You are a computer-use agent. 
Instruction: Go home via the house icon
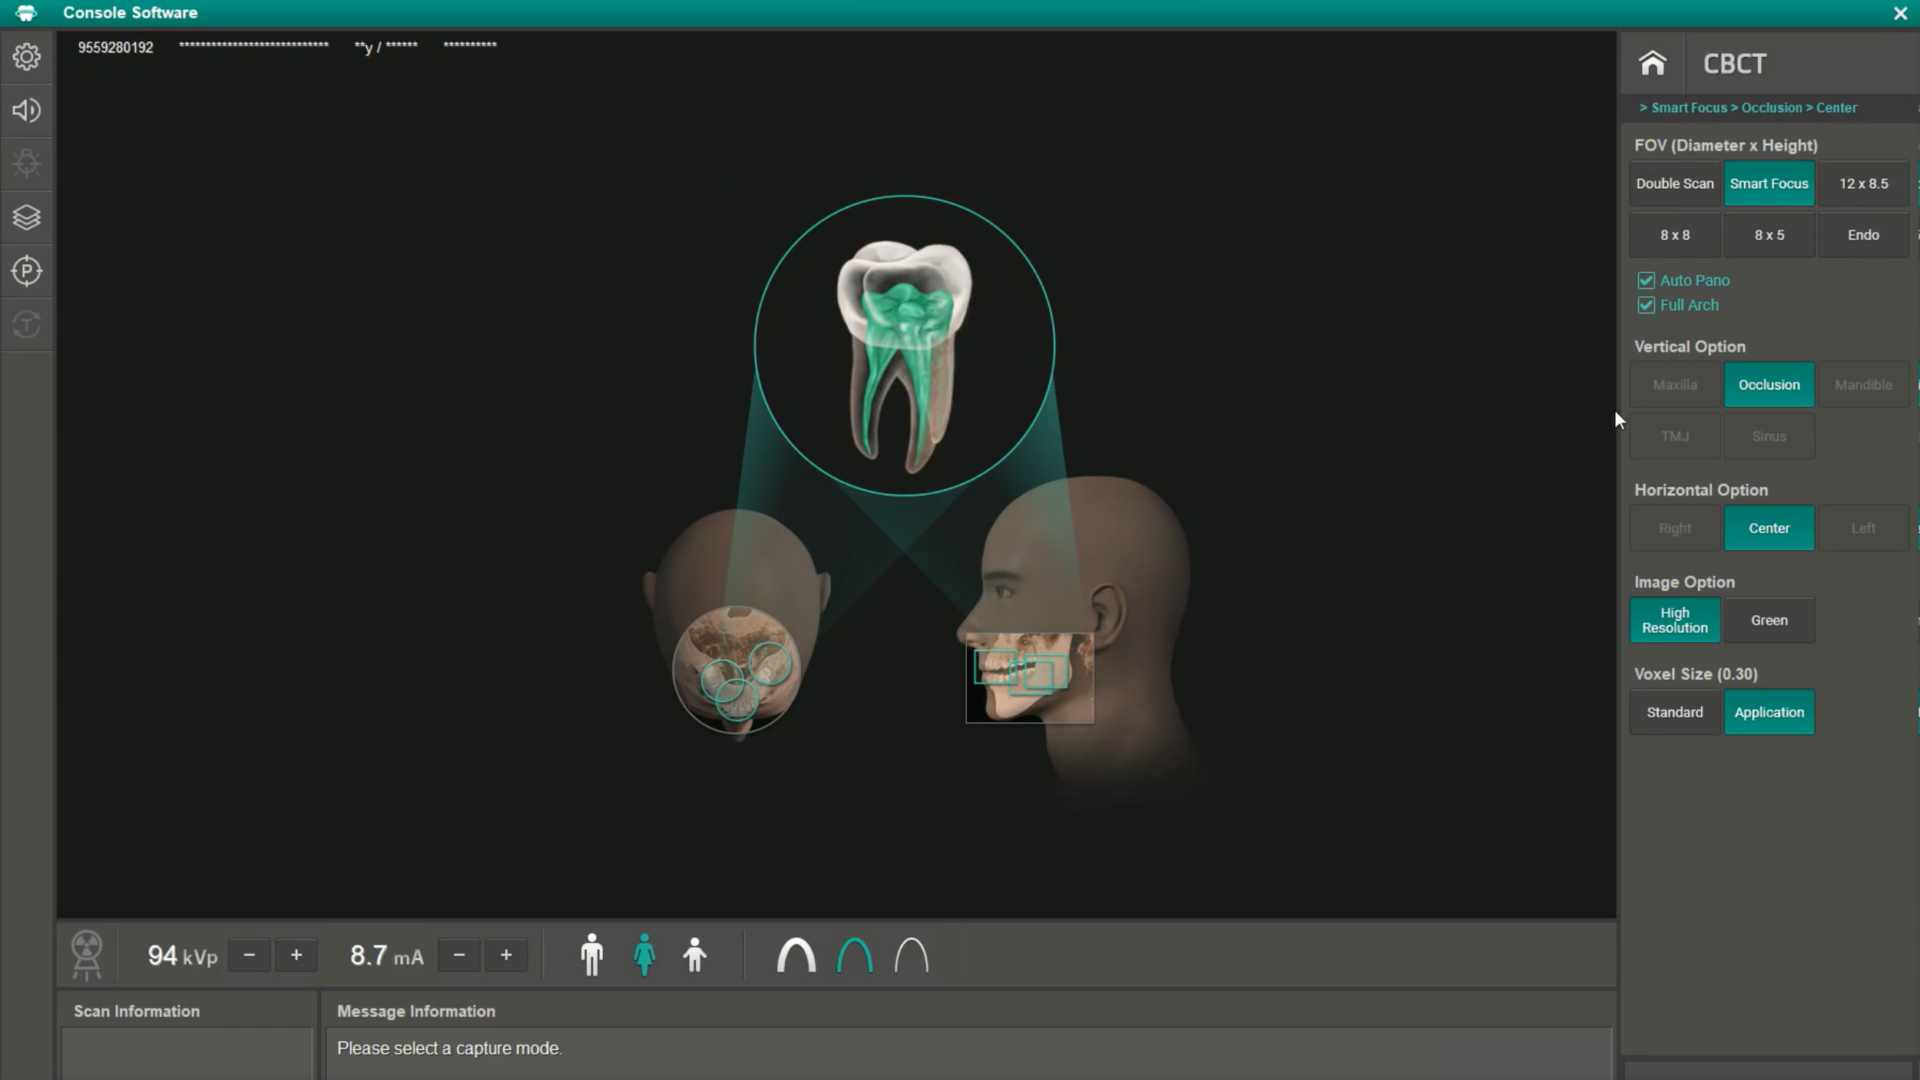click(x=1652, y=63)
